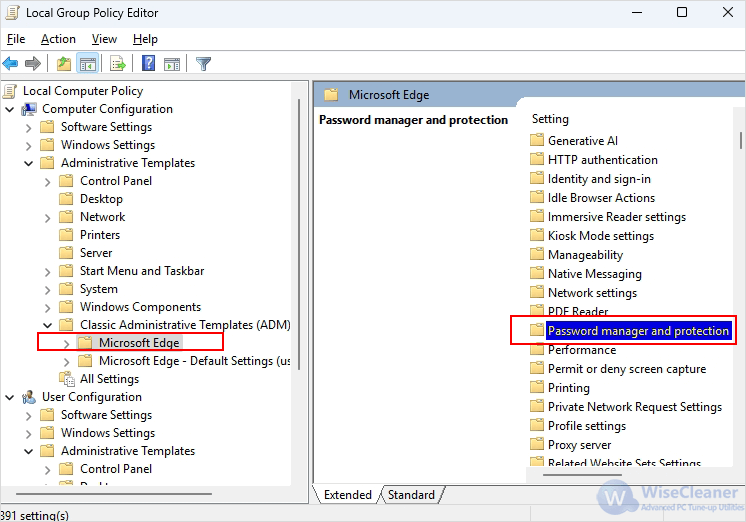Select Microsoft Edge - Default Settings tree item

pyautogui.click(x=195, y=361)
